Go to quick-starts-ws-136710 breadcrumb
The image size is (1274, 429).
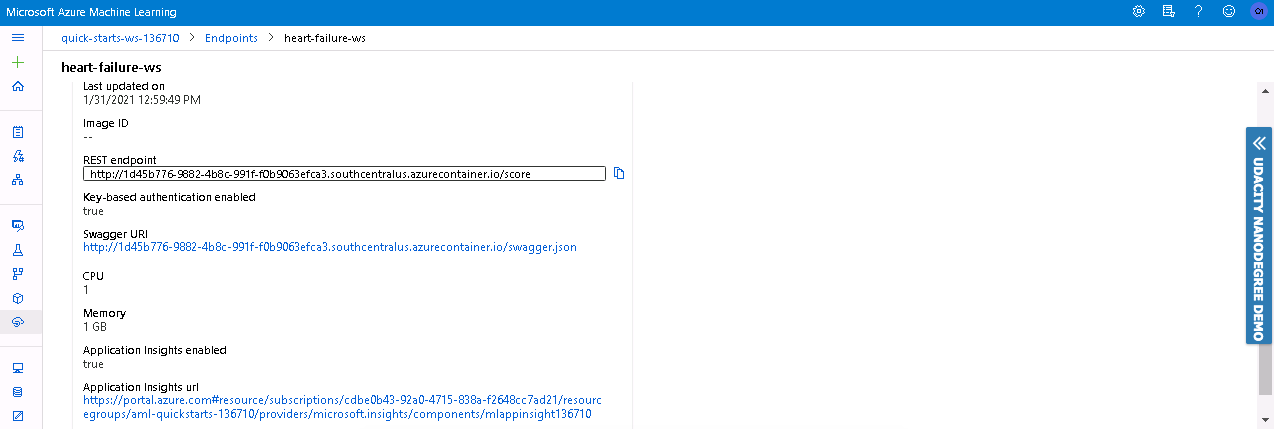click(120, 38)
